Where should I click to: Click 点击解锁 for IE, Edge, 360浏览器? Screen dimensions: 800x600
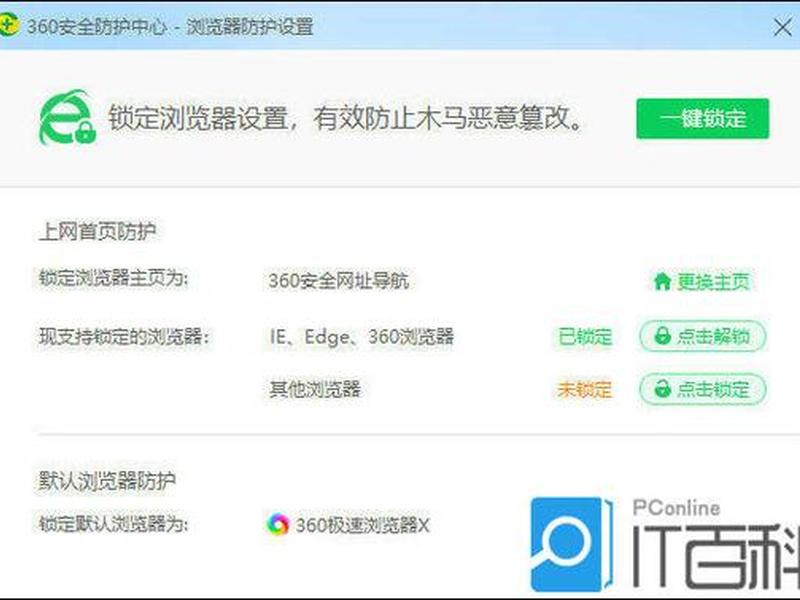(x=703, y=336)
